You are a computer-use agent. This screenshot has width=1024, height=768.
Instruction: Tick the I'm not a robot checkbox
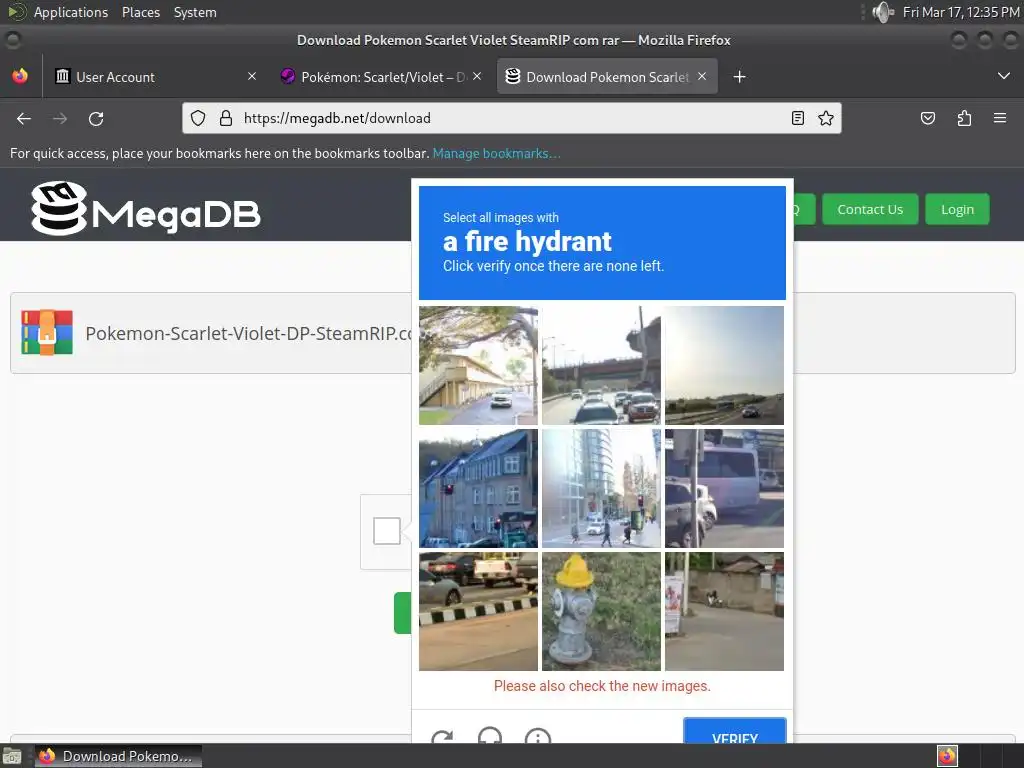coord(387,531)
